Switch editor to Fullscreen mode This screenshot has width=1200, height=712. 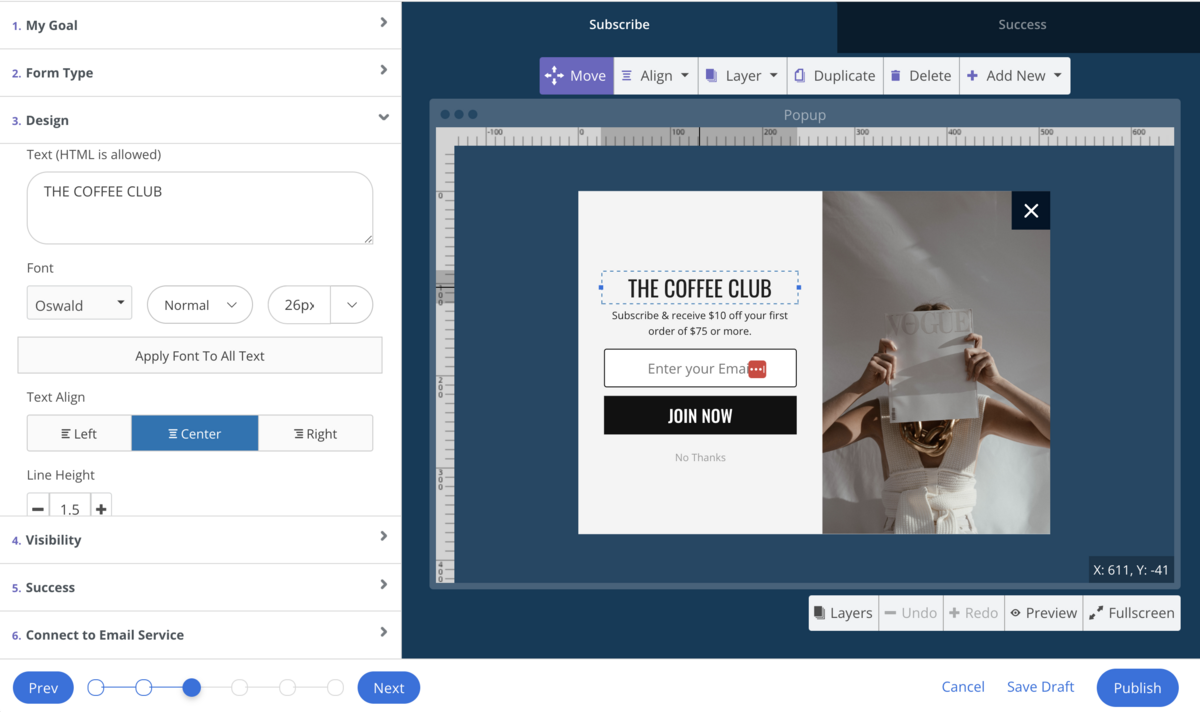click(x=1131, y=613)
